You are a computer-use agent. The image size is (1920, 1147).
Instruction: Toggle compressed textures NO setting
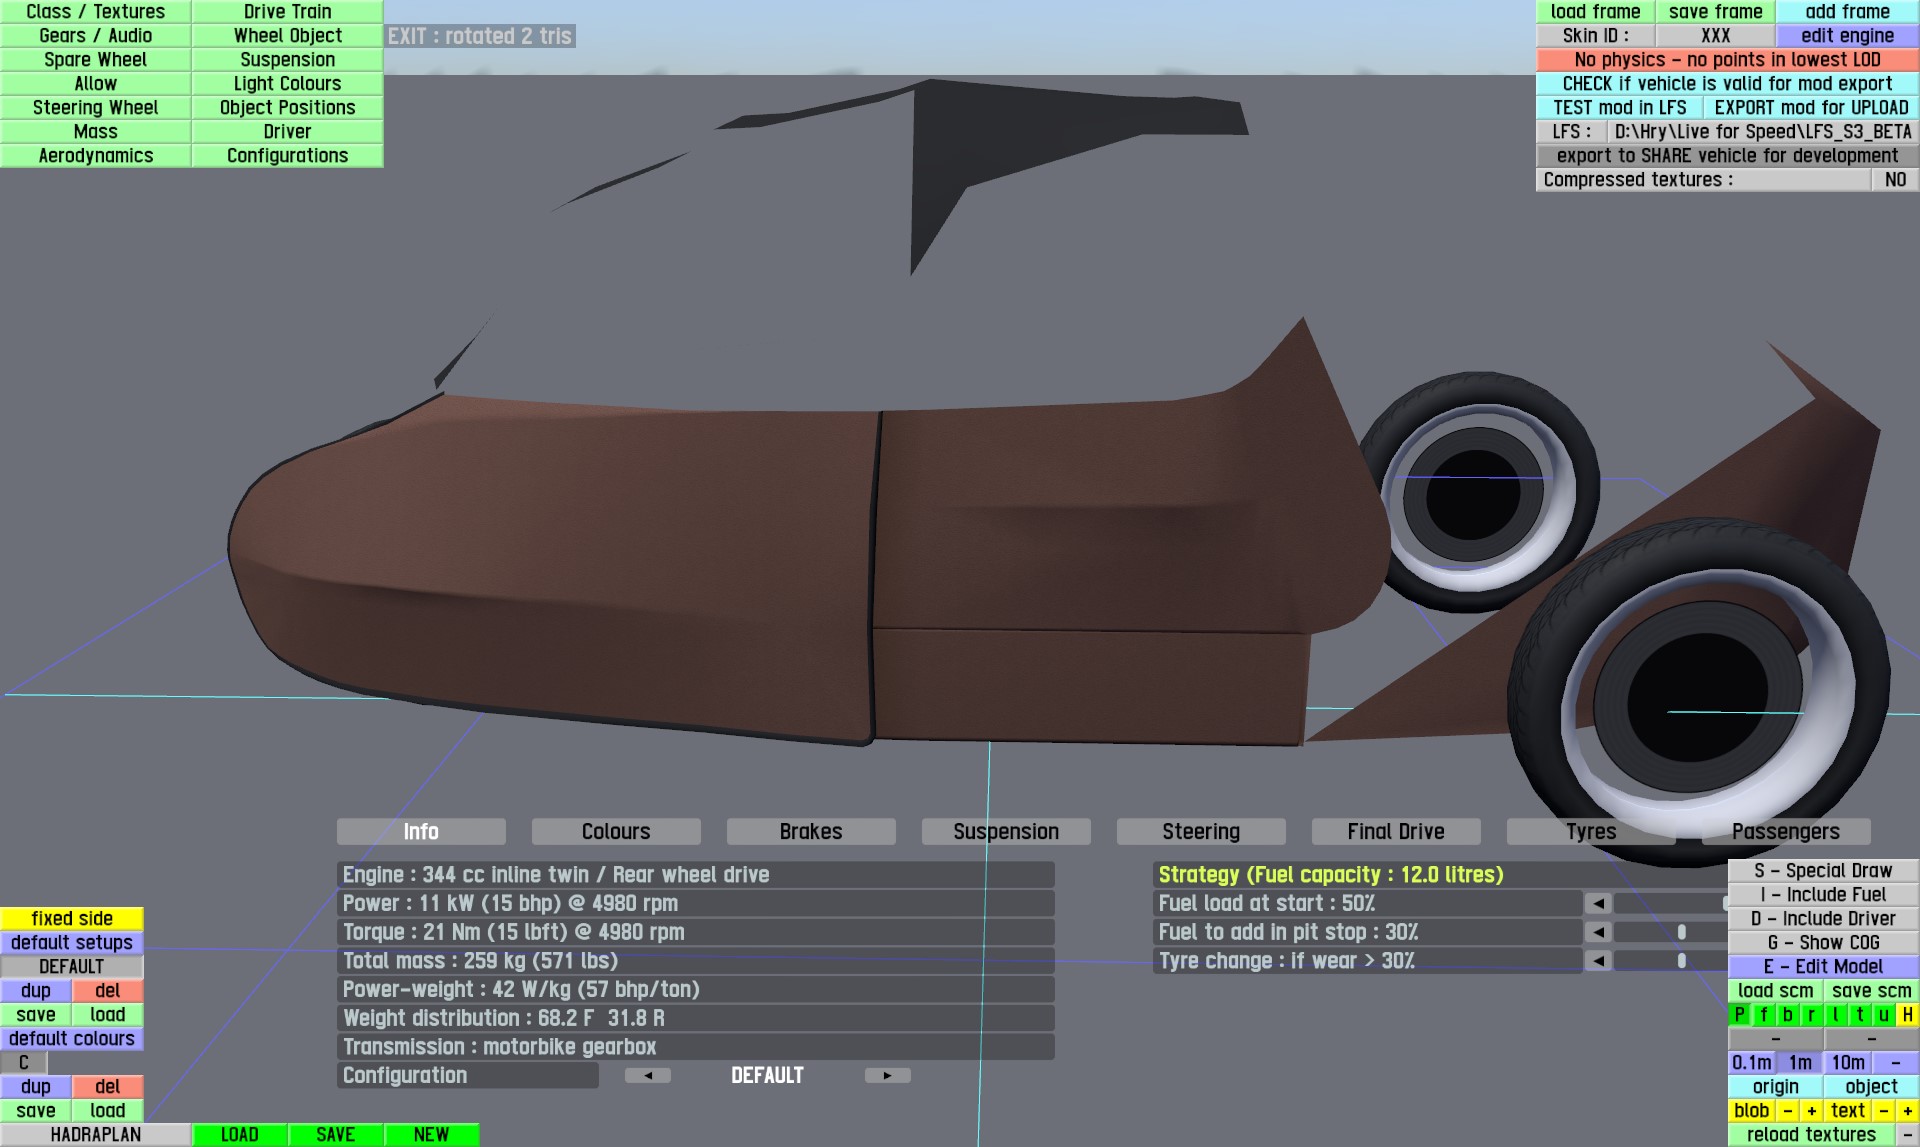[1894, 180]
